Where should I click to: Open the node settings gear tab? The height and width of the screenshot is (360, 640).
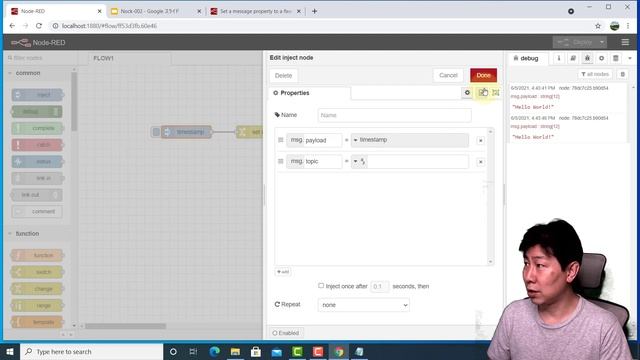[x=467, y=93]
